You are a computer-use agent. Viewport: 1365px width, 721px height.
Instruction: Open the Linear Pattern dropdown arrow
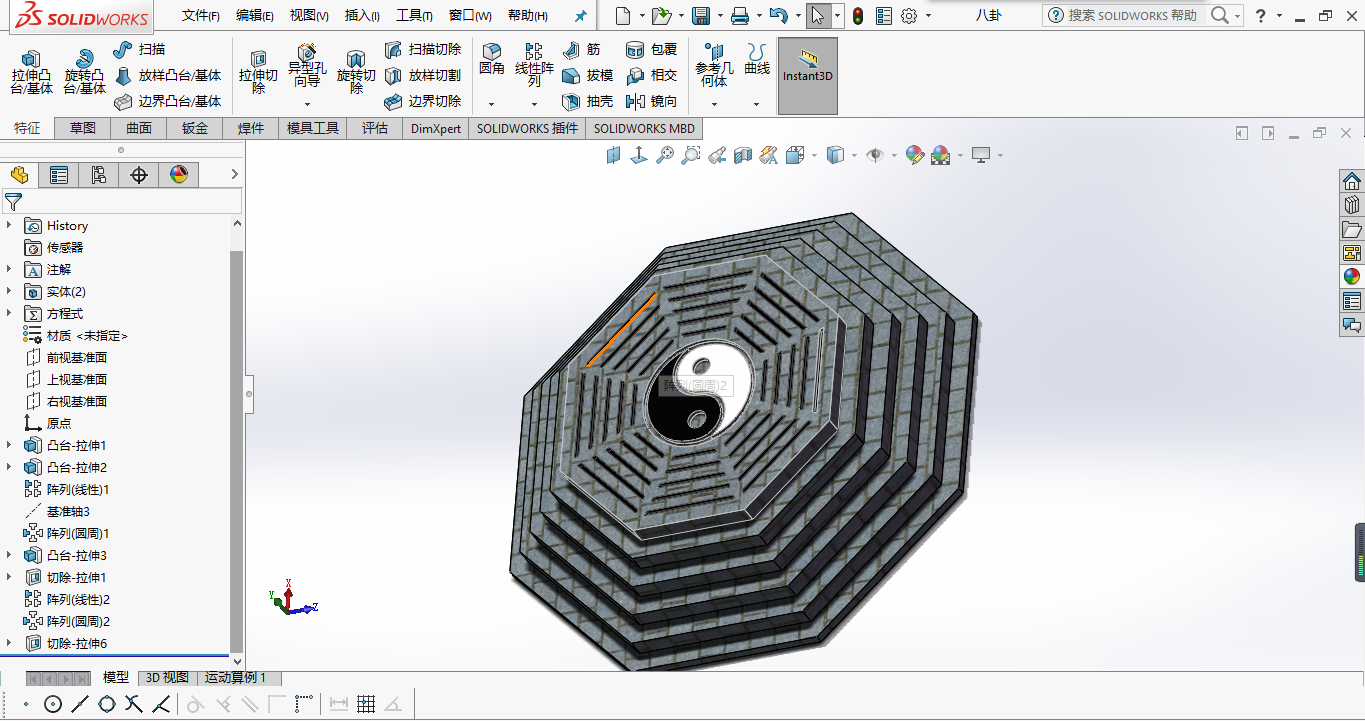pyautogui.click(x=534, y=104)
